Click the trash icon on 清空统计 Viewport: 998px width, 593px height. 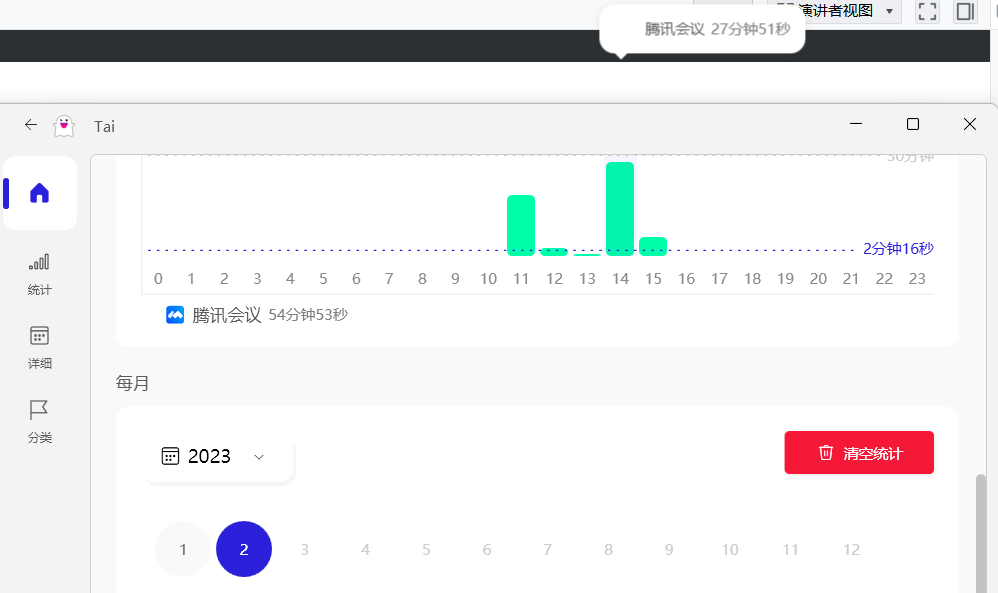point(826,452)
